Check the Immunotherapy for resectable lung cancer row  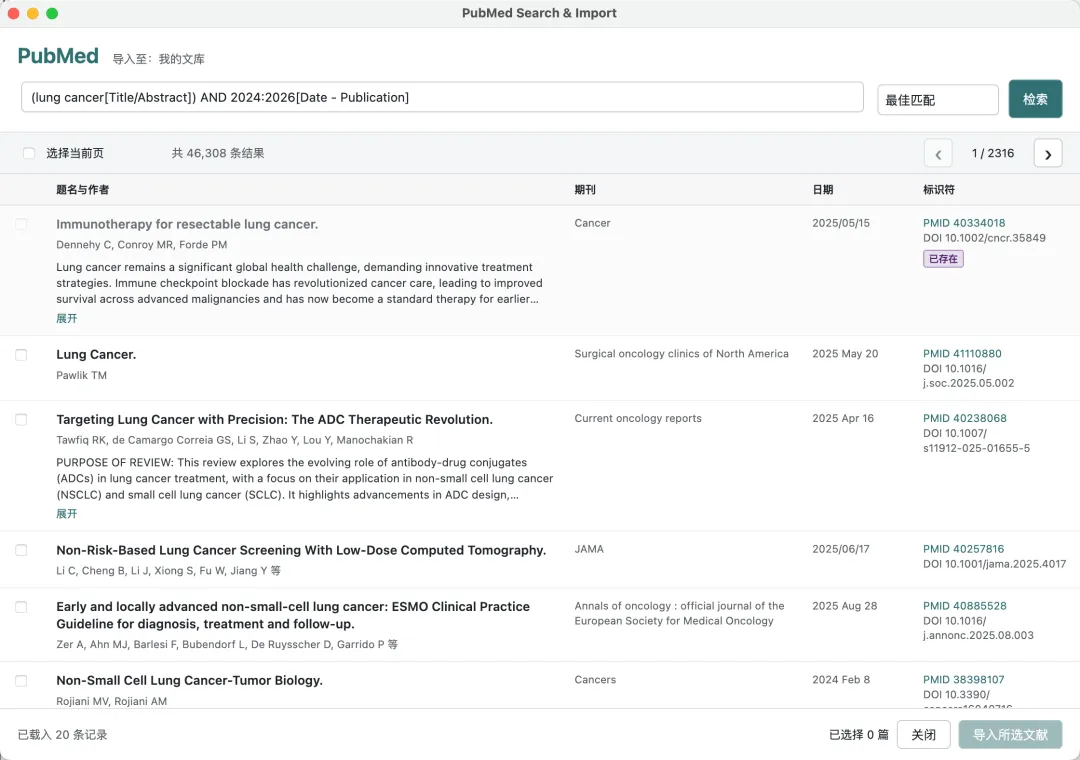(x=21, y=224)
